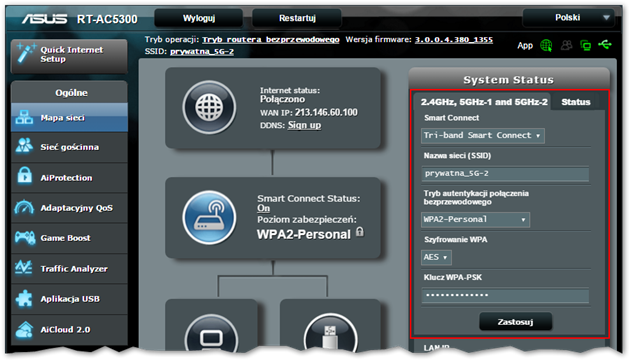Click the Internet globe icon in network map
The height and width of the screenshot is (361, 630).
(209, 107)
